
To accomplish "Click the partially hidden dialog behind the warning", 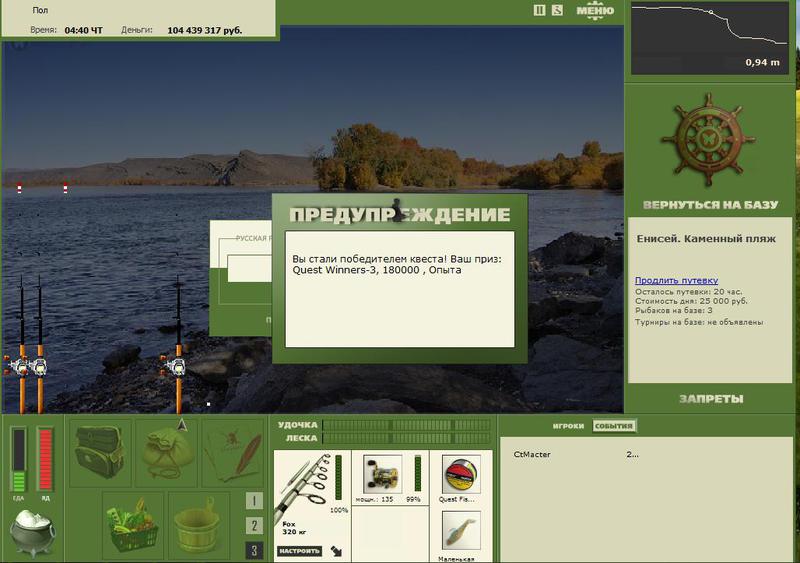I will click(x=240, y=278).
